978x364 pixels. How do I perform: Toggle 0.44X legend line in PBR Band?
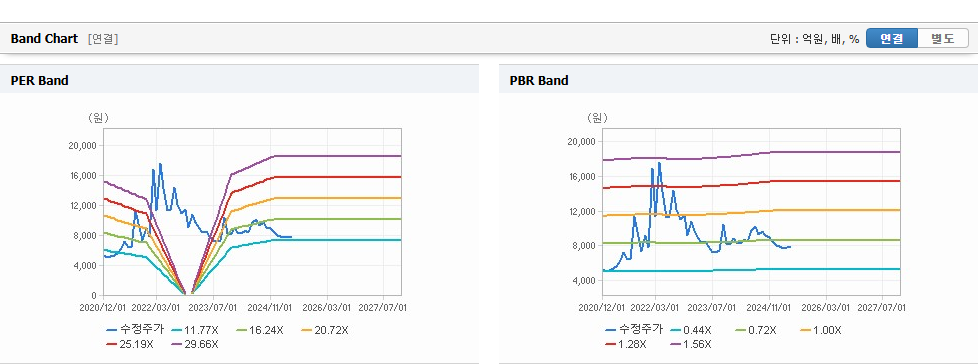[x=690, y=330]
